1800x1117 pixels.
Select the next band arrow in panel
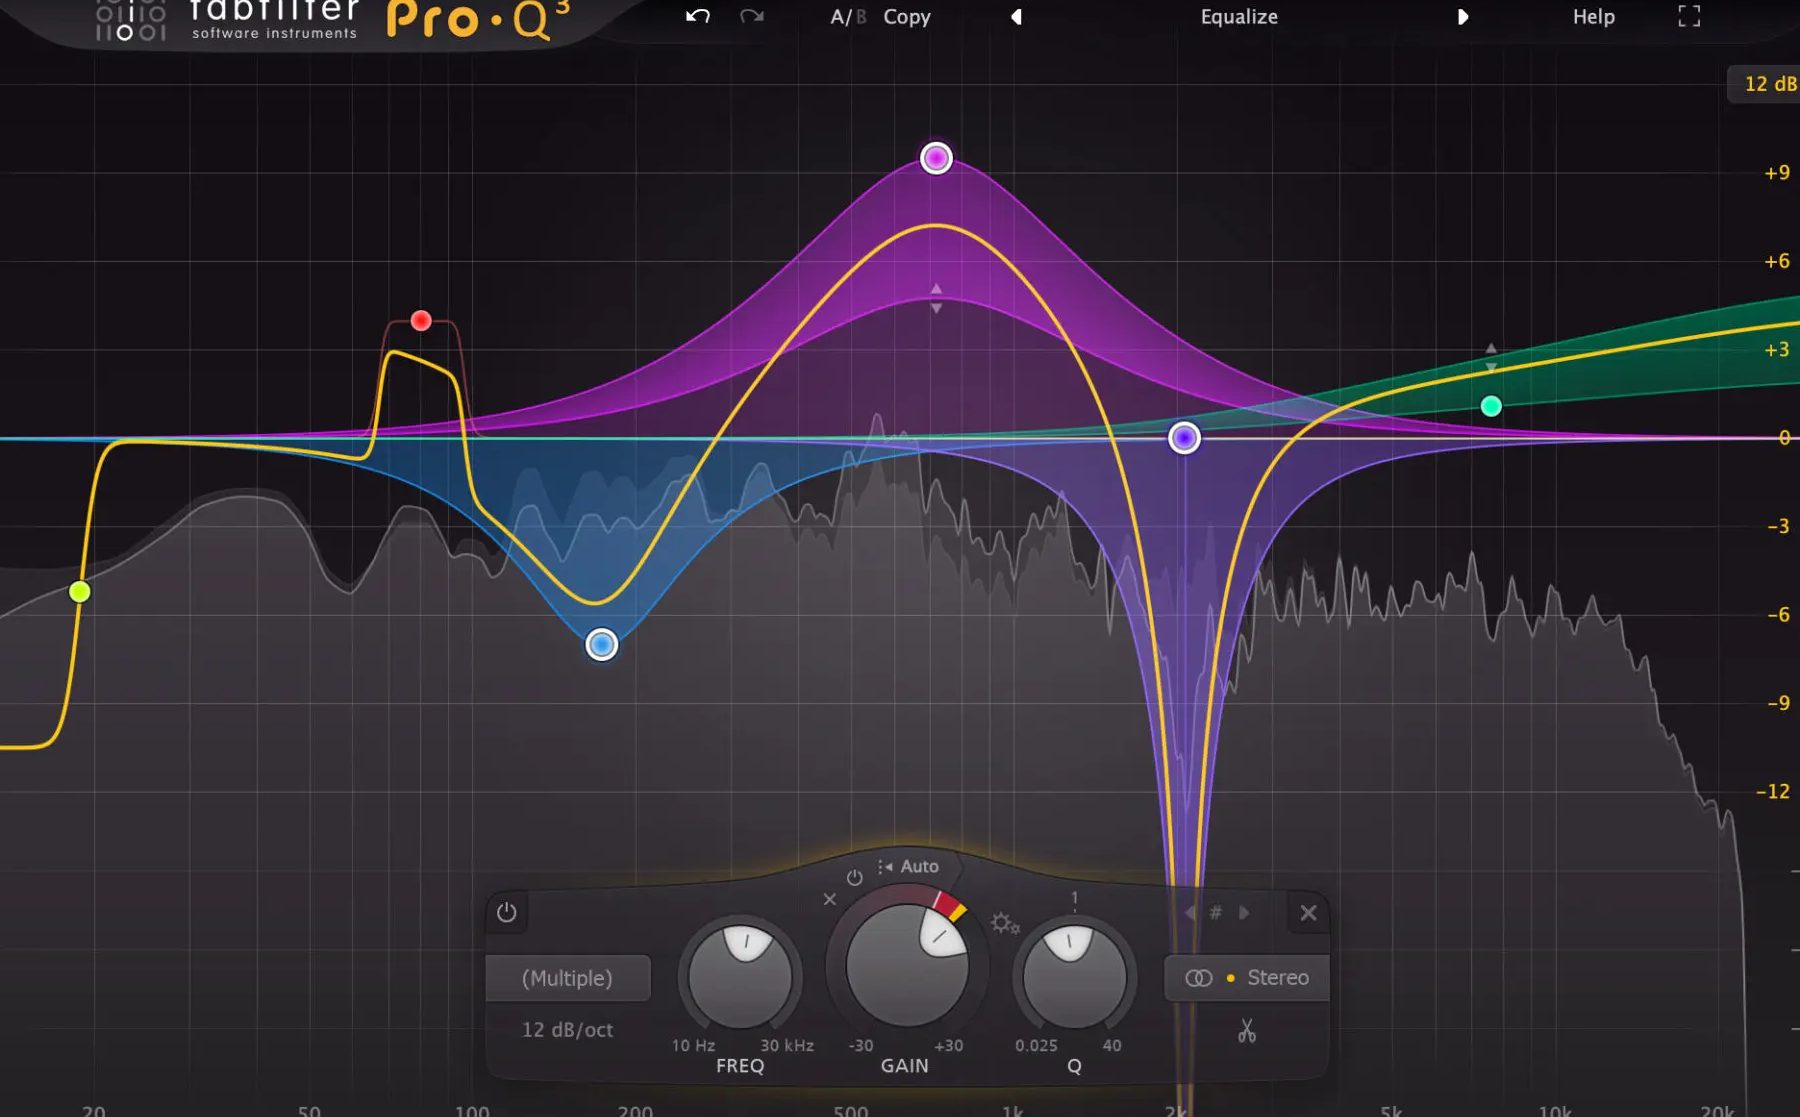click(1244, 913)
